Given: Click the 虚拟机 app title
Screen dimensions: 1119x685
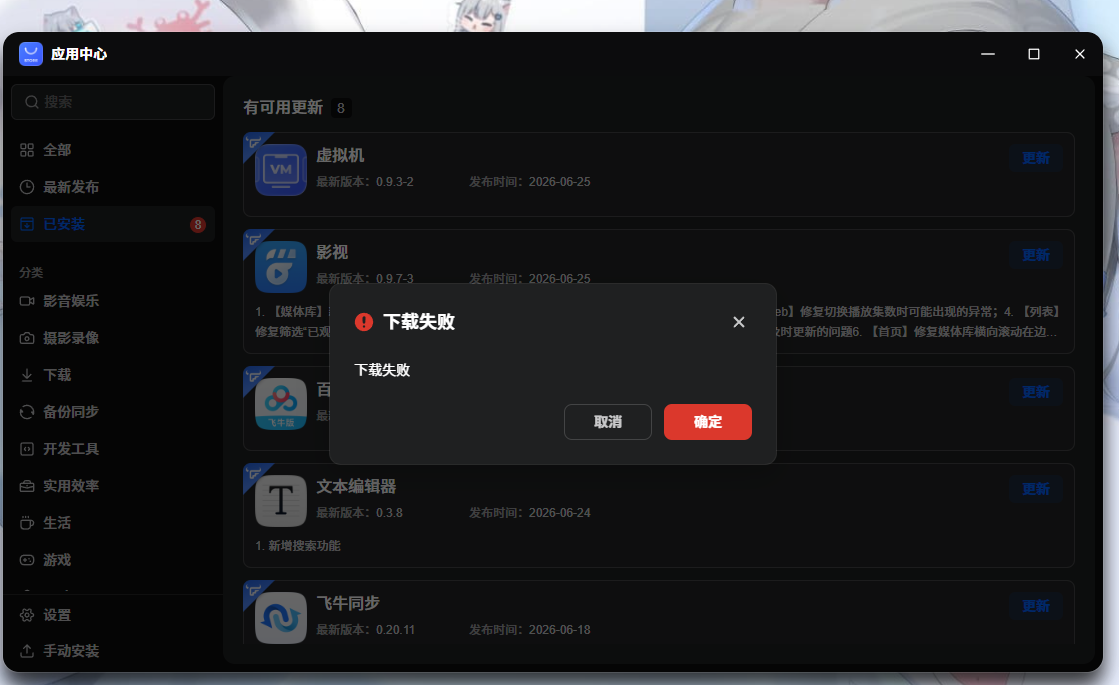Looking at the screenshot, I should [x=340, y=156].
